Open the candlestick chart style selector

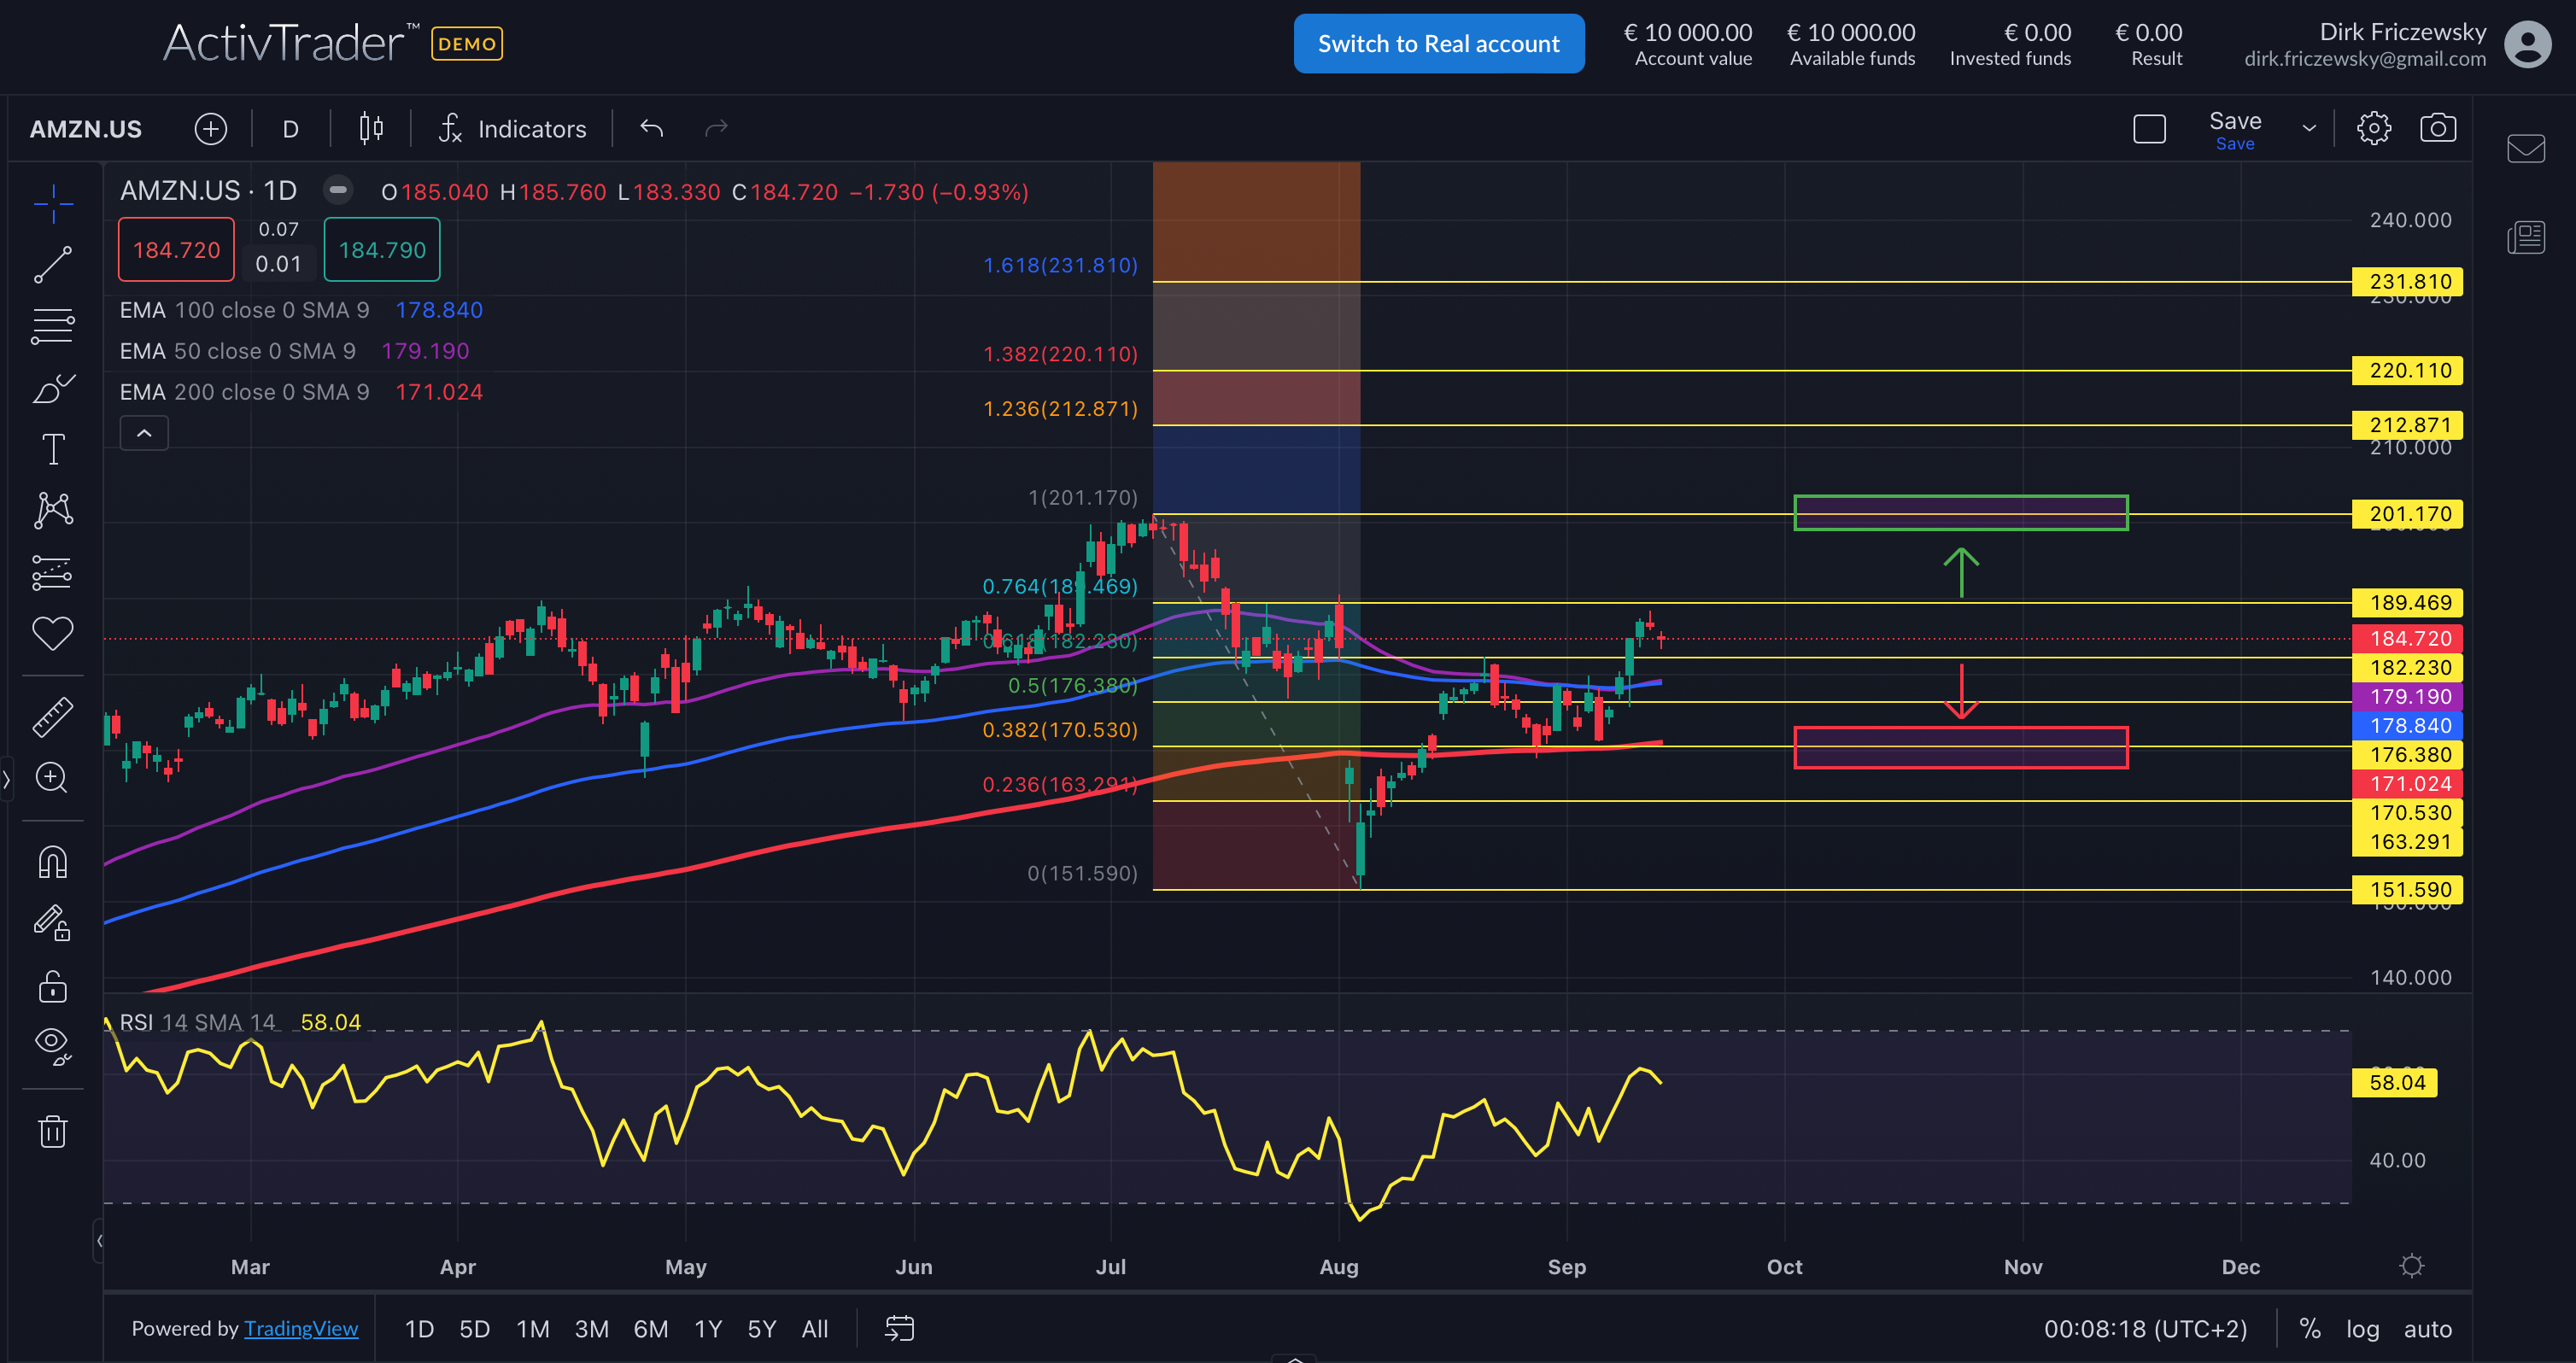(371, 129)
